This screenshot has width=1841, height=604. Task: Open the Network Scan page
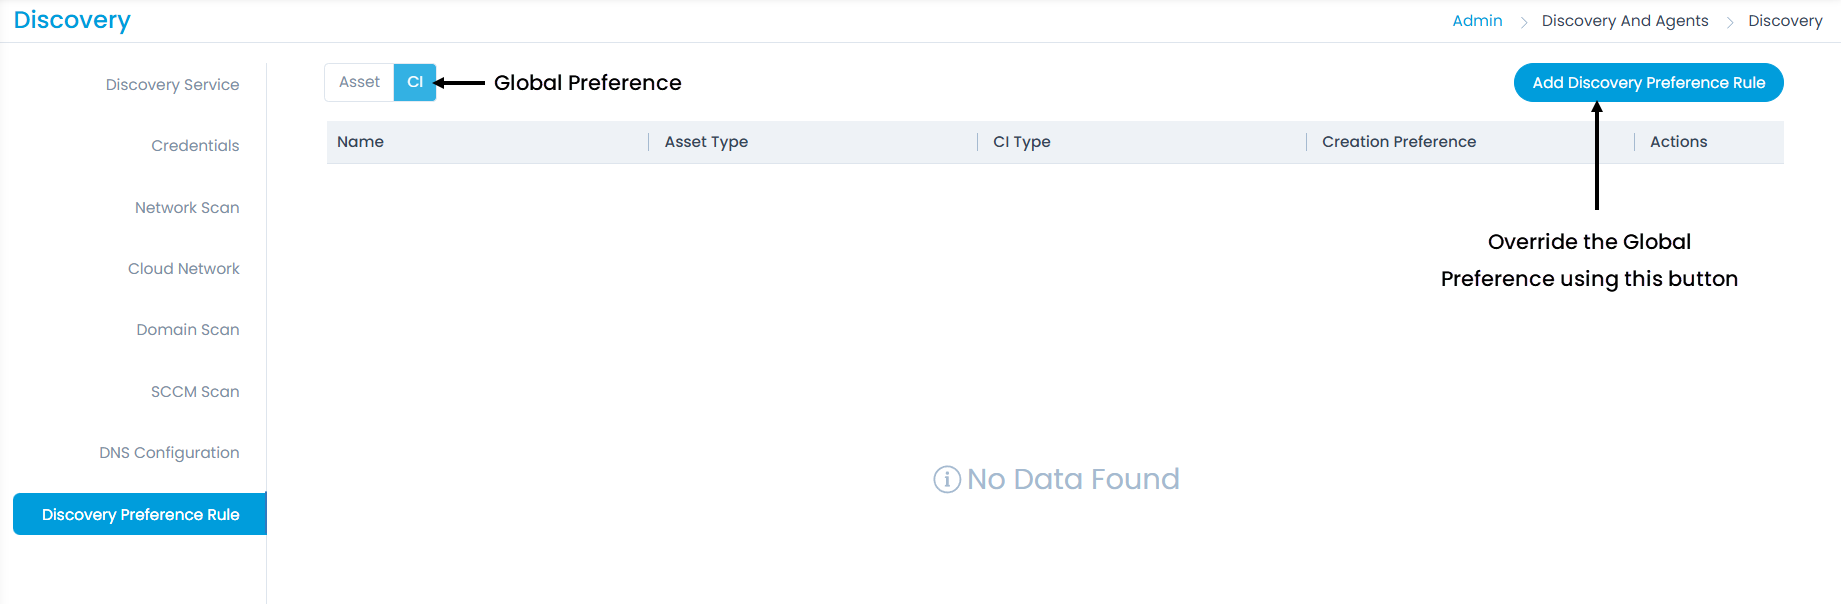tap(187, 208)
